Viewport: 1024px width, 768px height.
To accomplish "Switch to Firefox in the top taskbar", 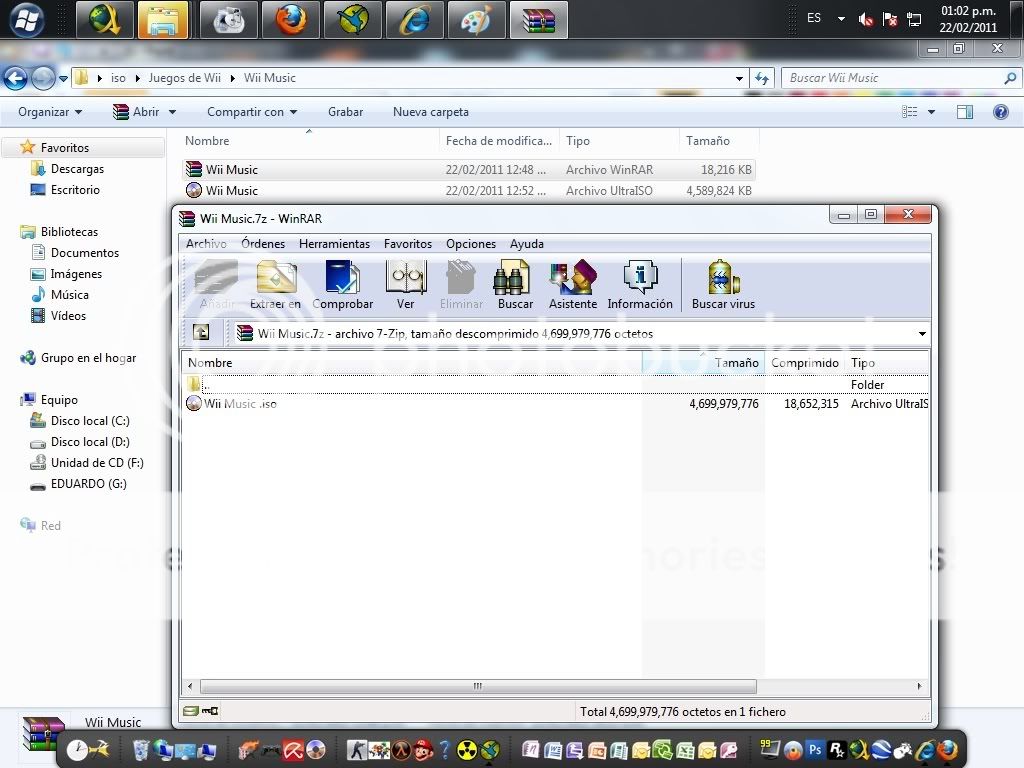I will click(x=291, y=20).
